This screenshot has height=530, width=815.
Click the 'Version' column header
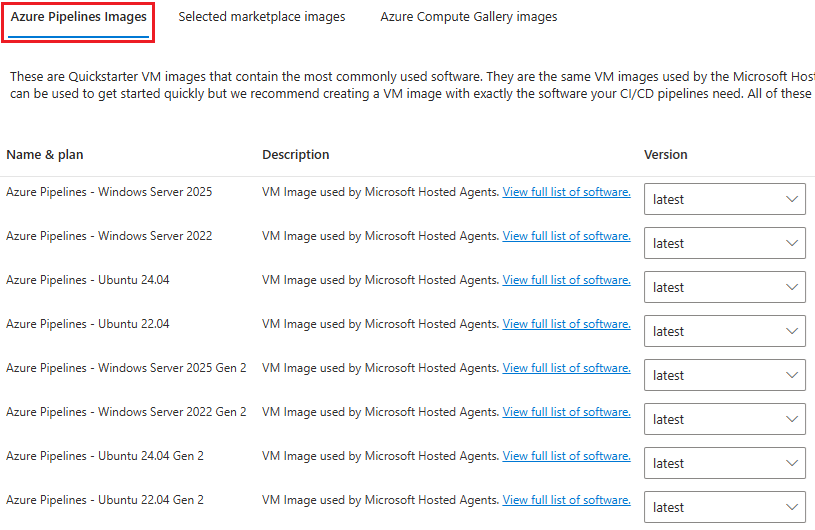666,155
